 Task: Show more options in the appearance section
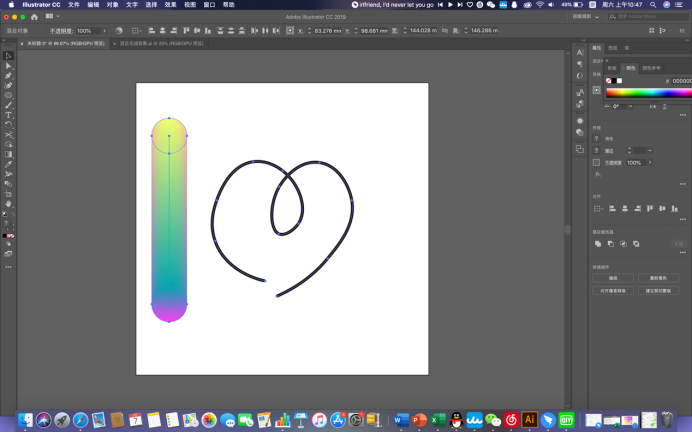(683, 184)
